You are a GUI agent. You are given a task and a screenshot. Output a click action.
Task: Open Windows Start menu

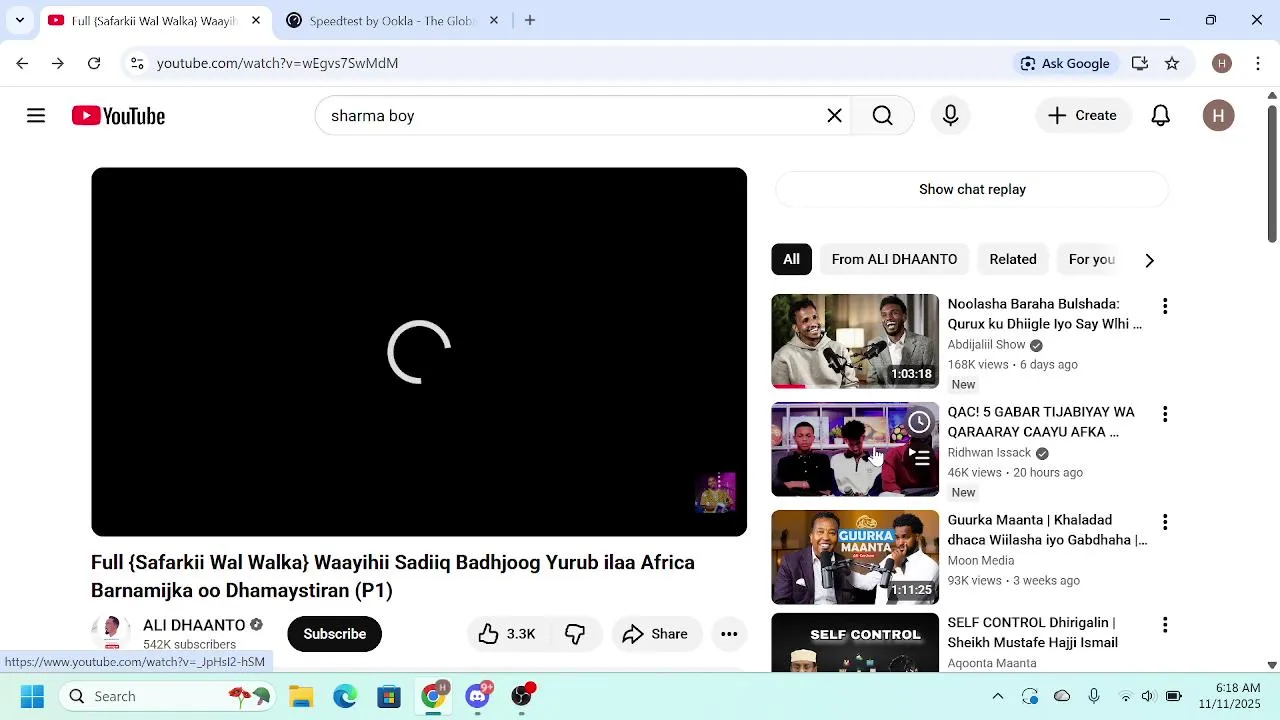tap(32, 696)
